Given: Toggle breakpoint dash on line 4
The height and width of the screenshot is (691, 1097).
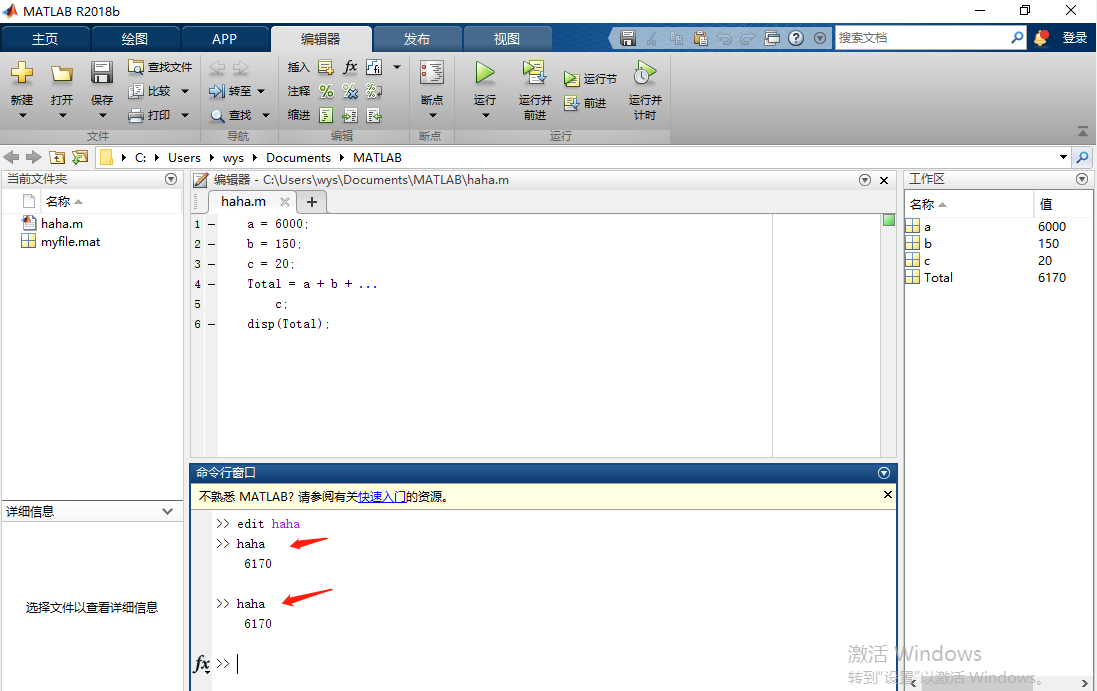Looking at the screenshot, I should tap(211, 284).
